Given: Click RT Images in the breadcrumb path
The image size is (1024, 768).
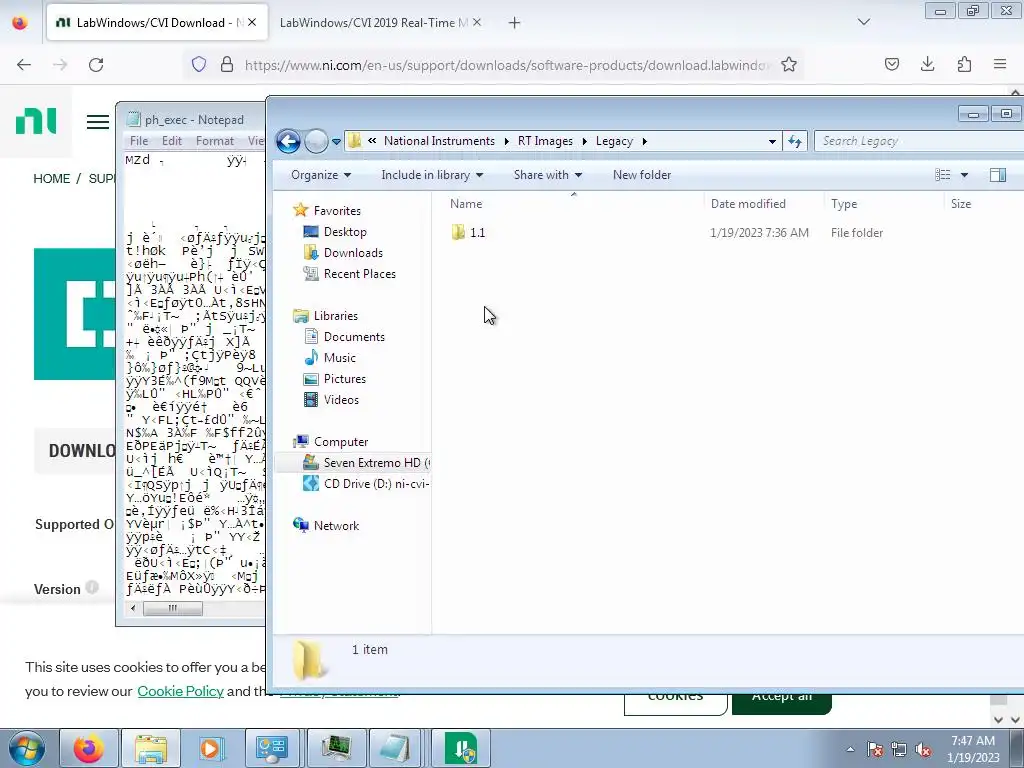Looking at the screenshot, I should [x=545, y=141].
